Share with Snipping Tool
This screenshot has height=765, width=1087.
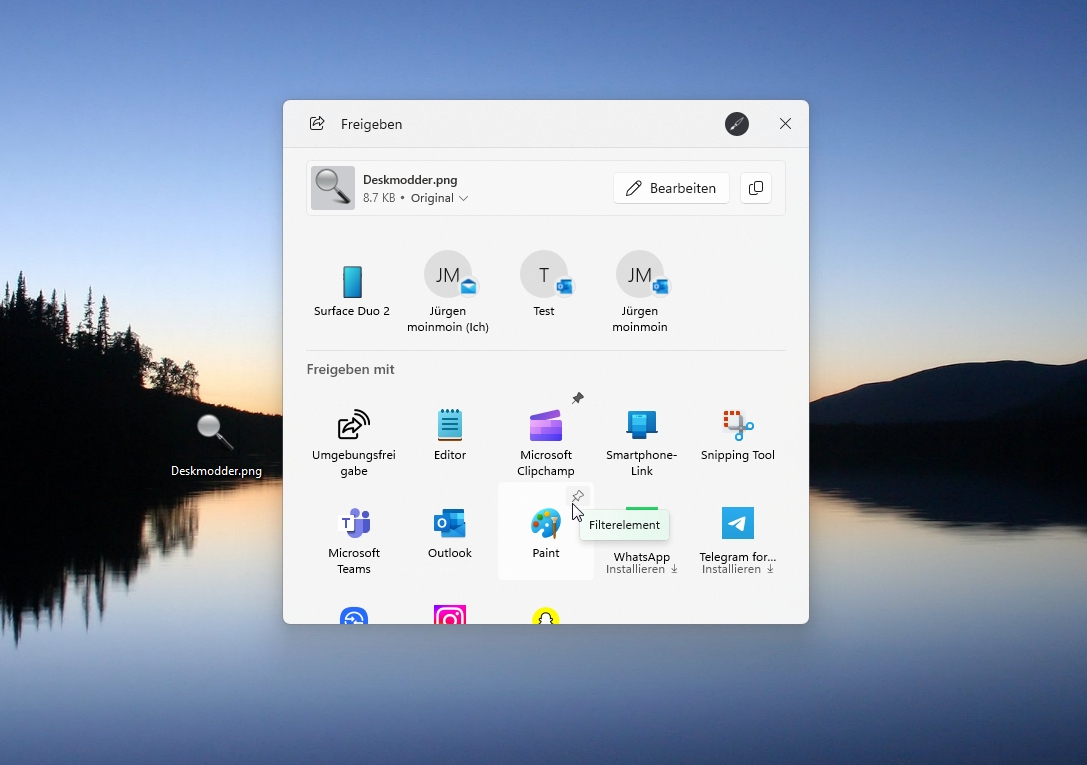pyautogui.click(x=738, y=434)
